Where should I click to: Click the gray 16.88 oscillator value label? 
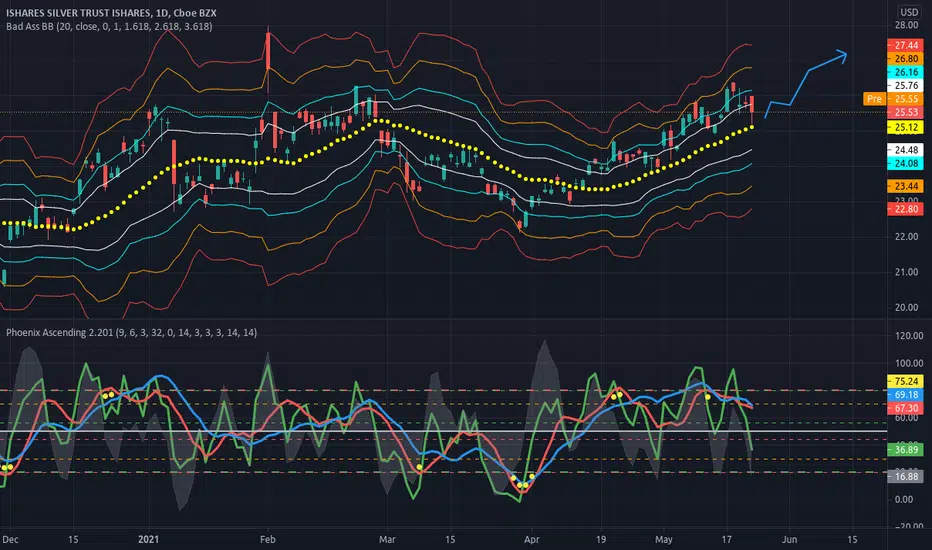click(905, 476)
